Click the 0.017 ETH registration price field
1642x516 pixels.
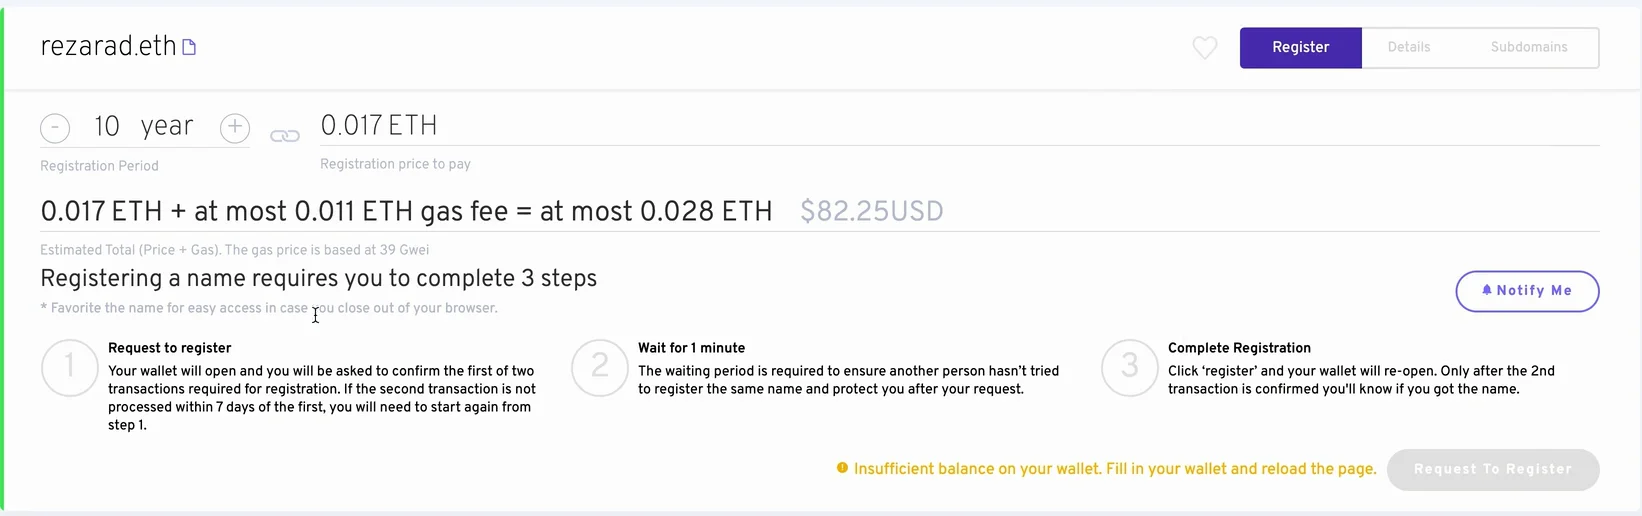379,126
